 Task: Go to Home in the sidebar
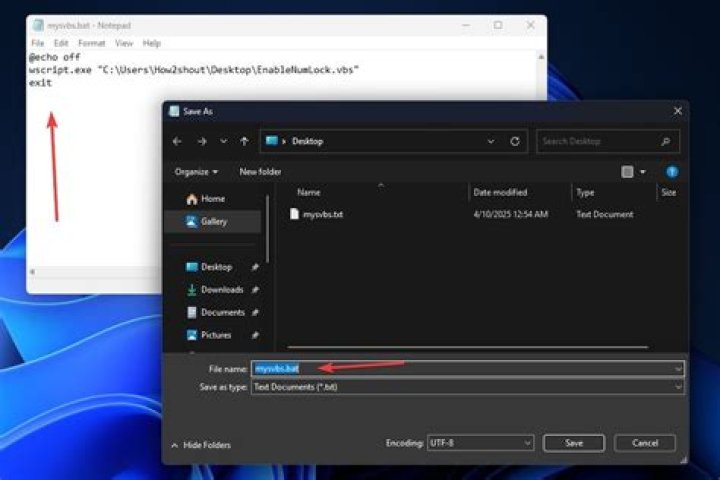pyautogui.click(x=212, y=199)
